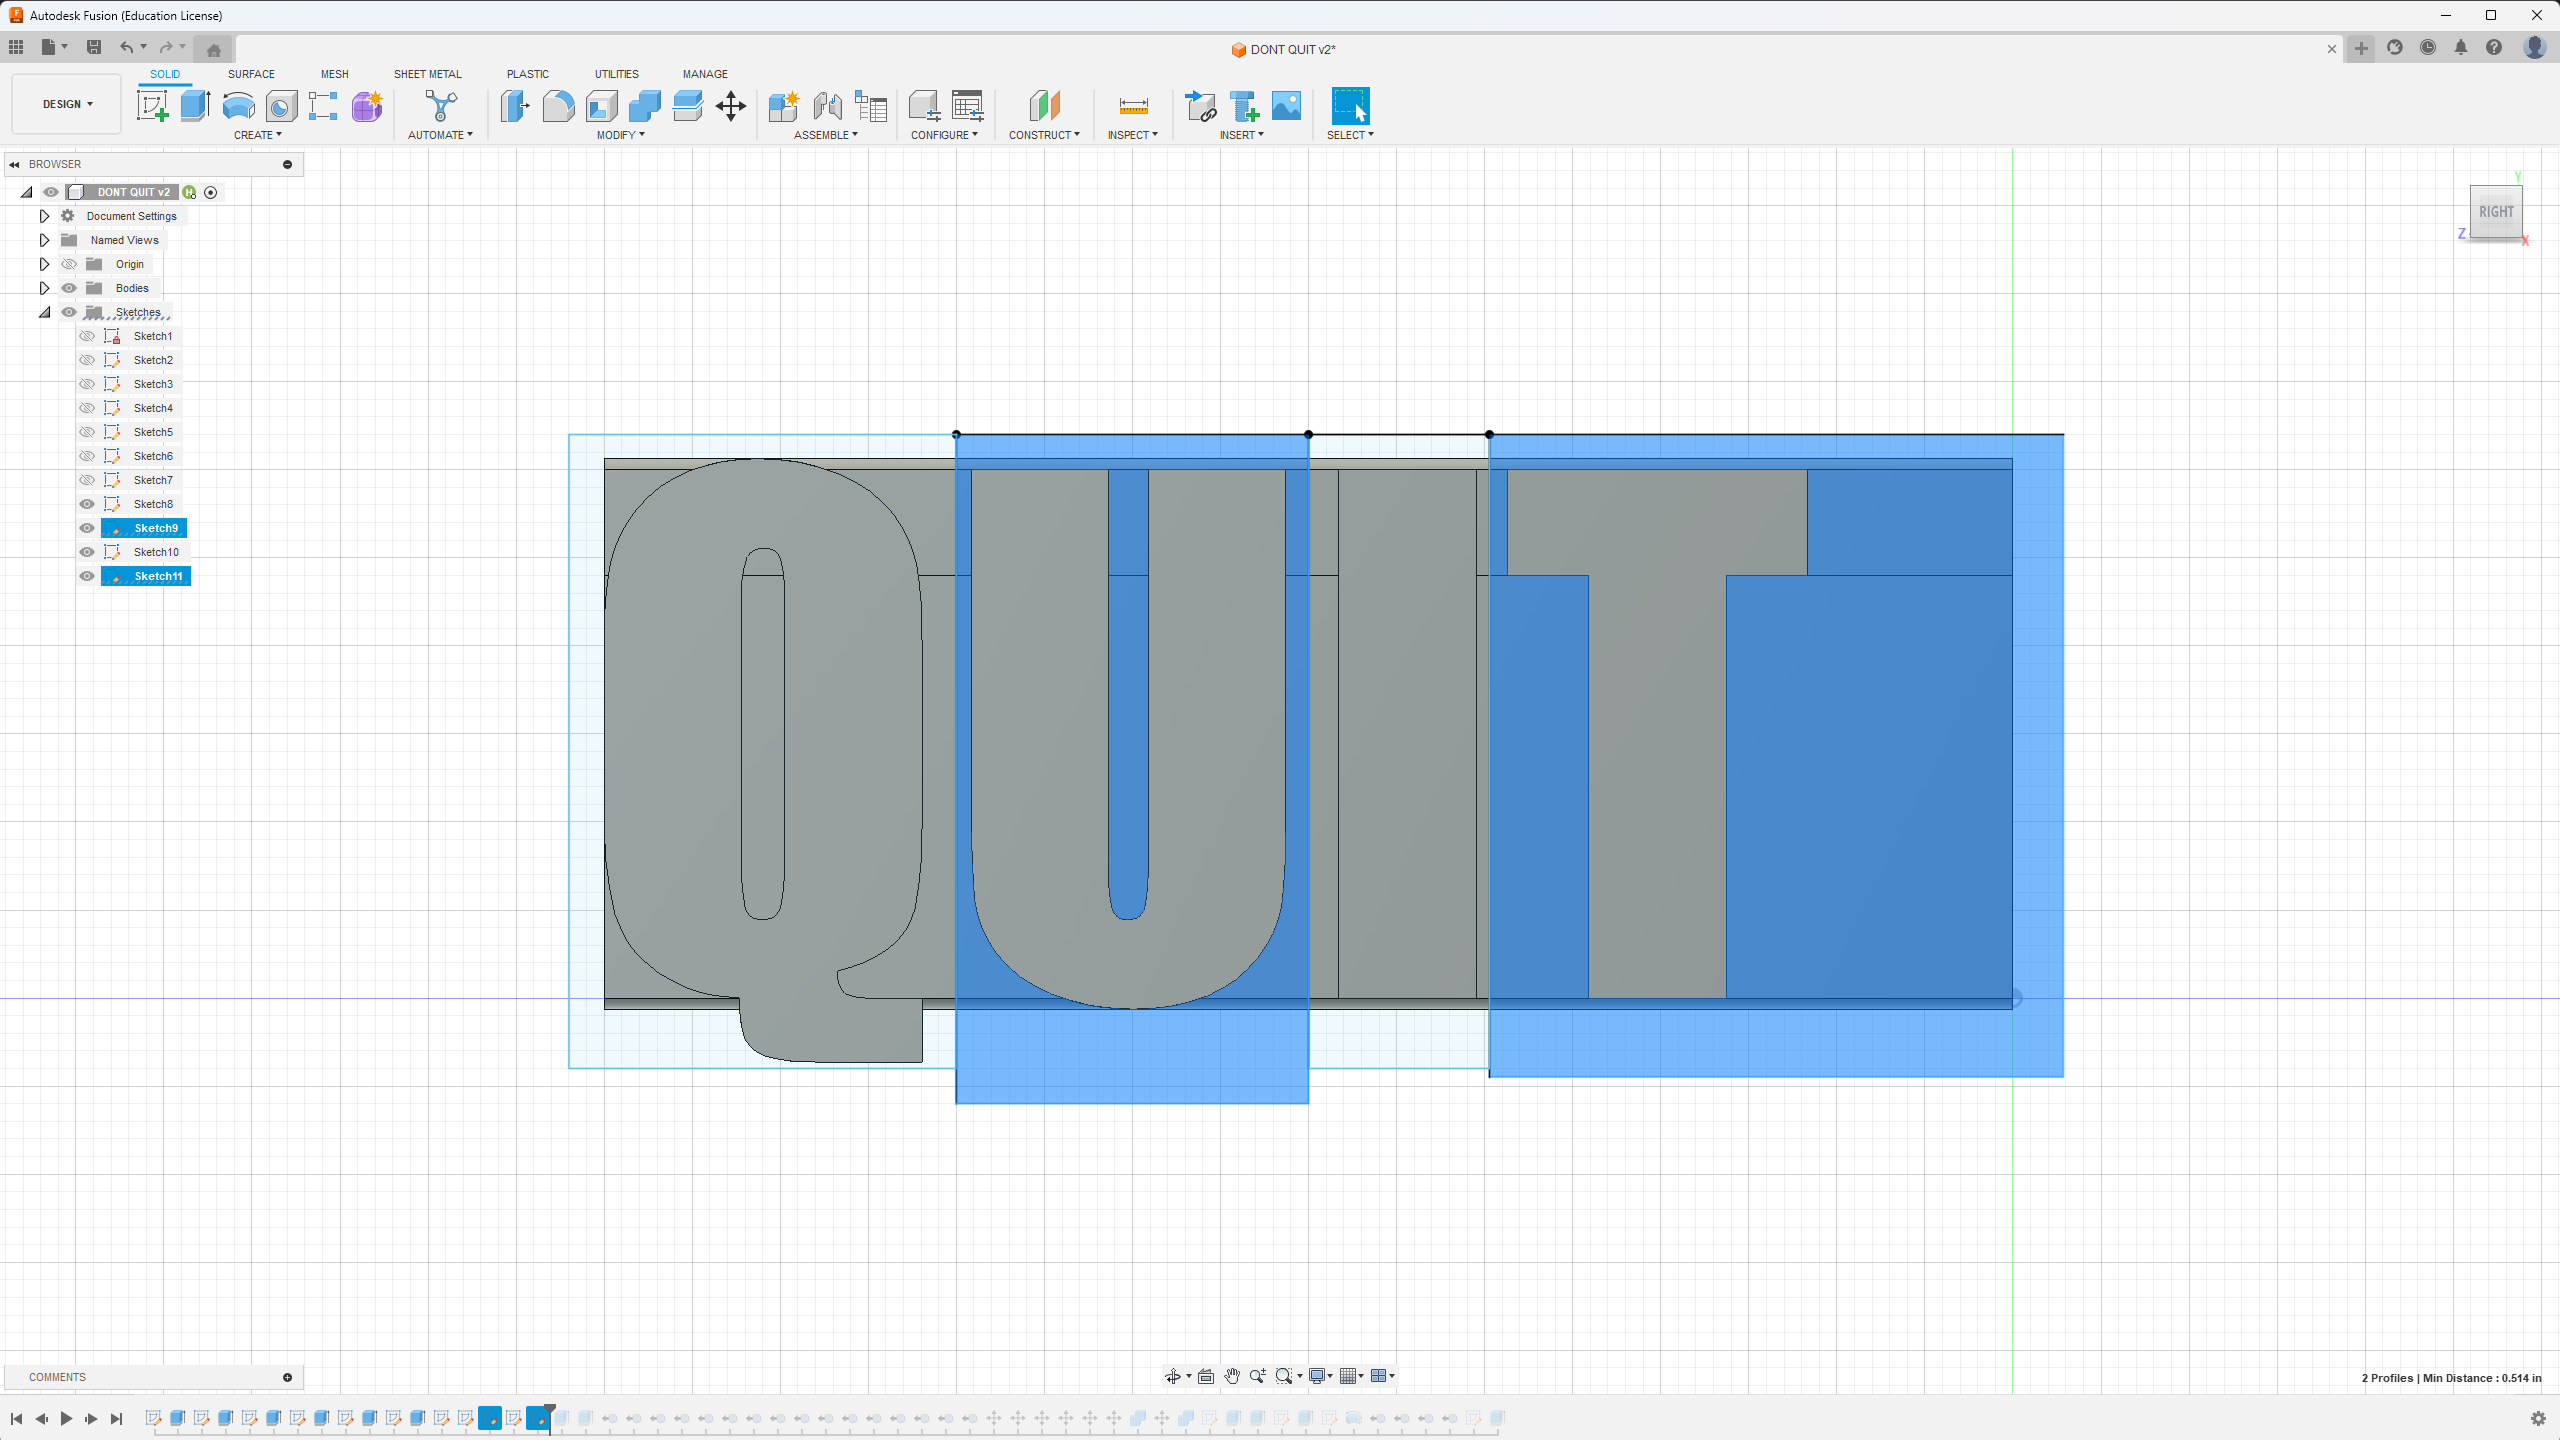The image size is (2560, 1440).
Task: Hide Sketch11 using its eye icon
Action: [87, 576]
